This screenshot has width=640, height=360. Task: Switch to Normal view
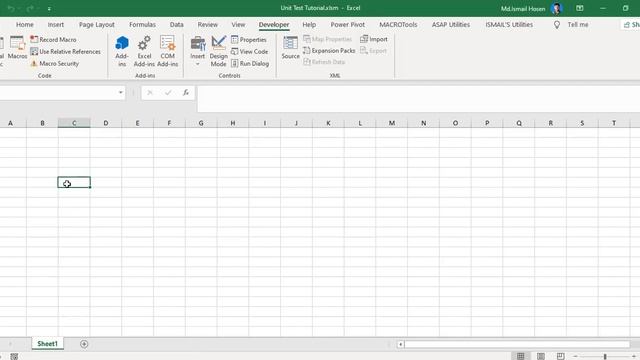click(x=520, y=356)
